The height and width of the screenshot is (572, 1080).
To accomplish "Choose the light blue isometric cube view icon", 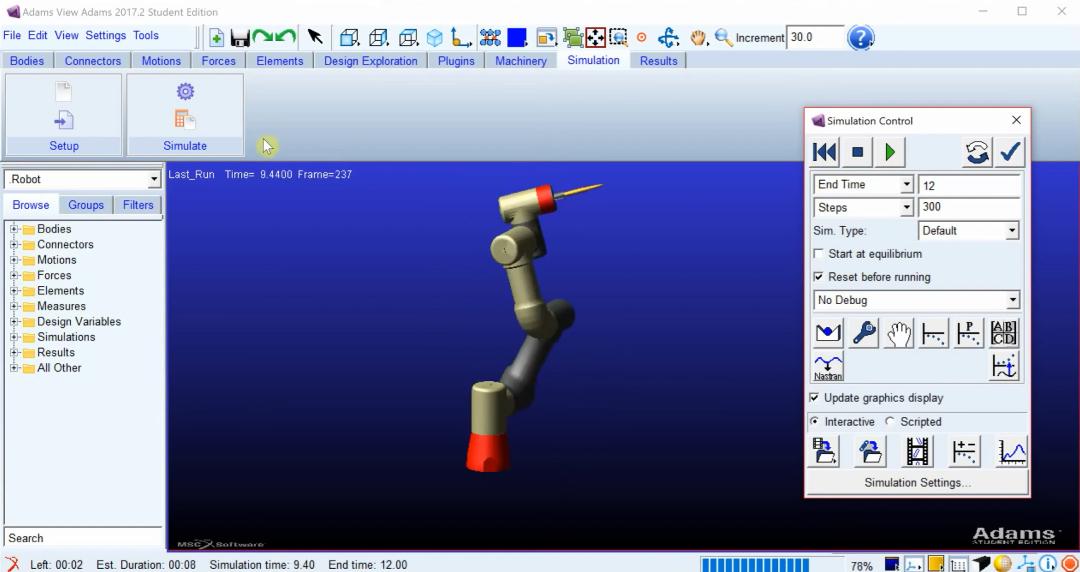I will point(435,37).
